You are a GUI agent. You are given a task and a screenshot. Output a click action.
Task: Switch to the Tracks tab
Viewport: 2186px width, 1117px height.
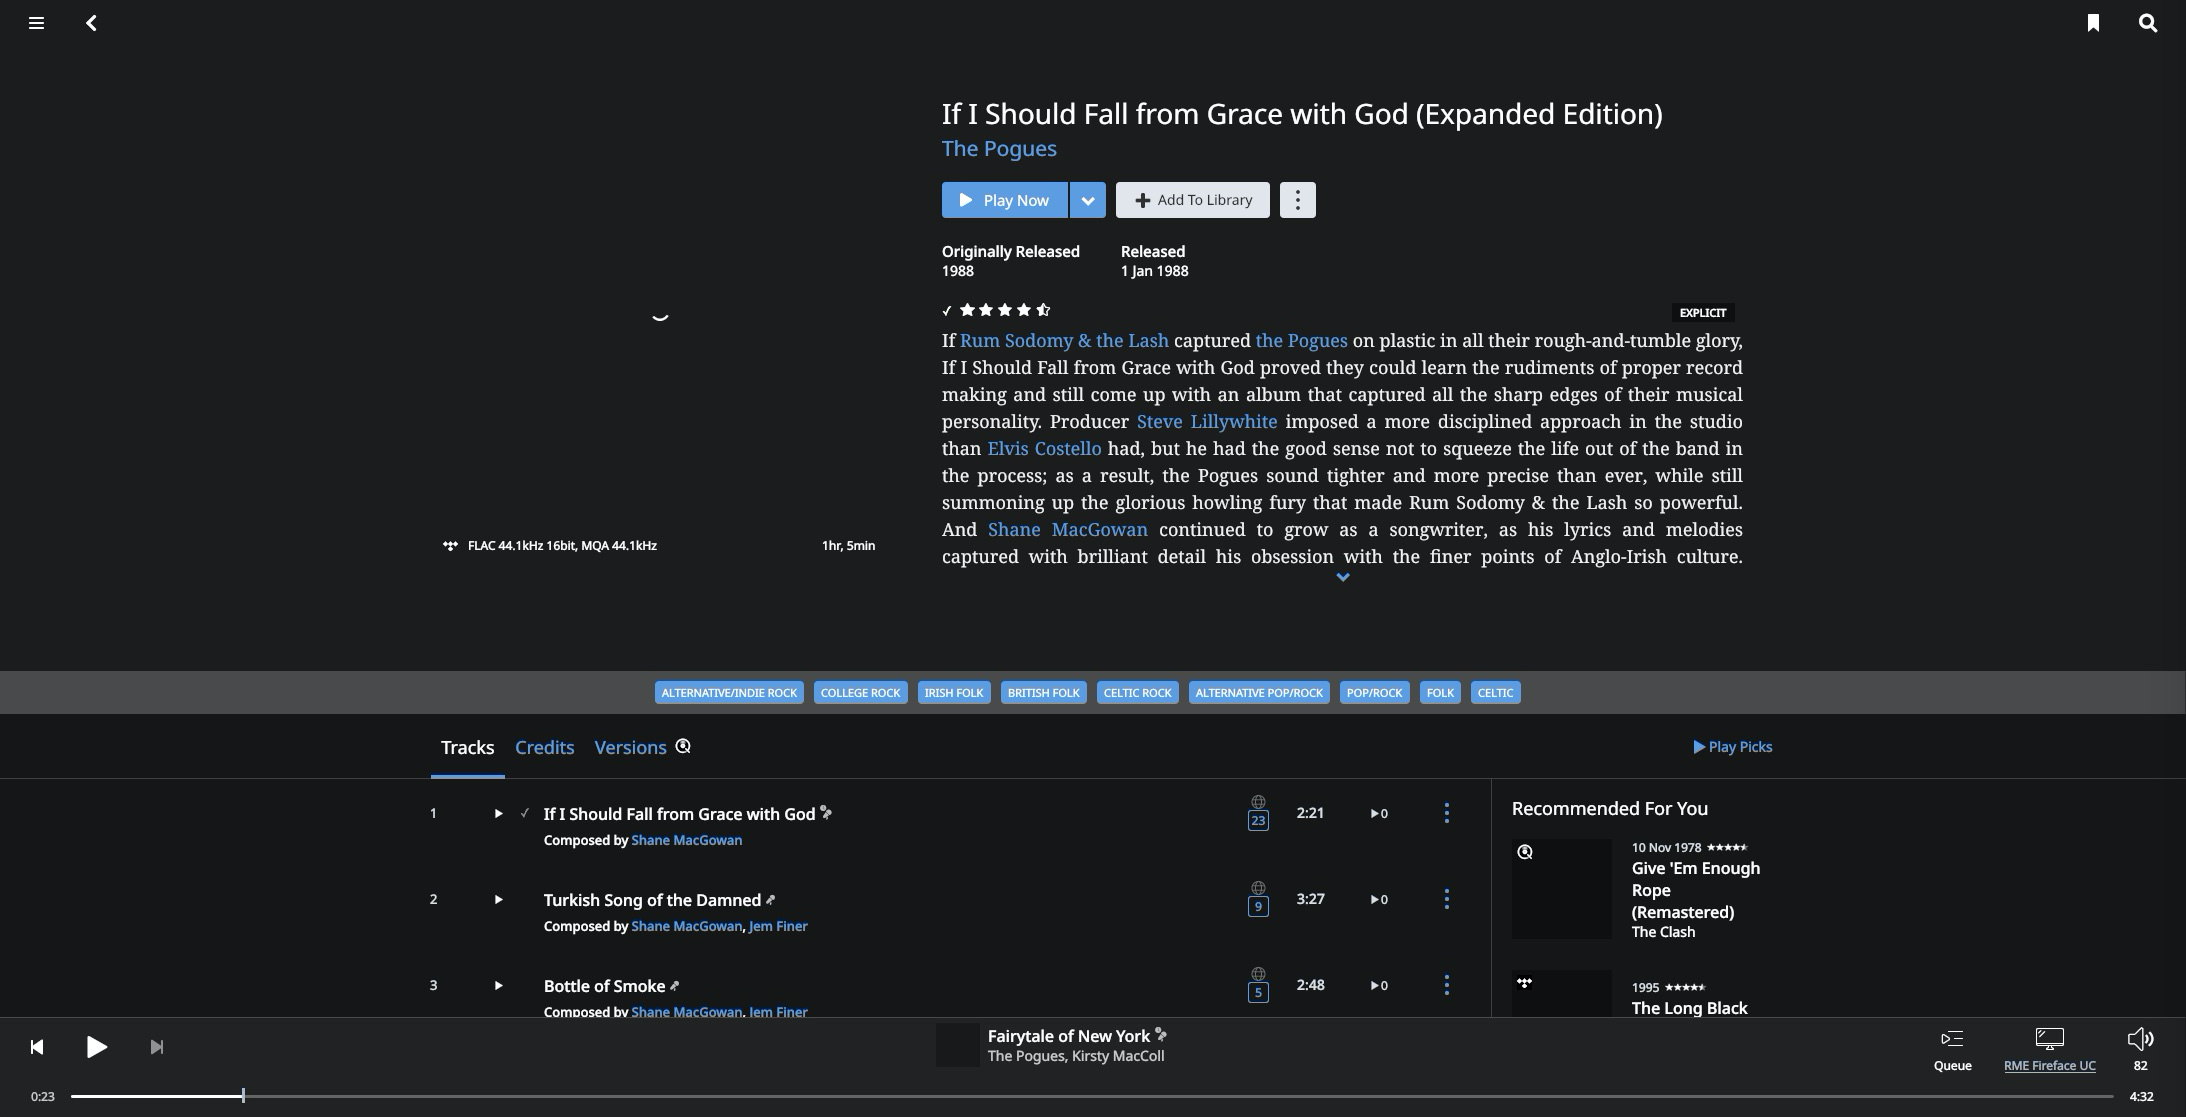coord(467,748)
